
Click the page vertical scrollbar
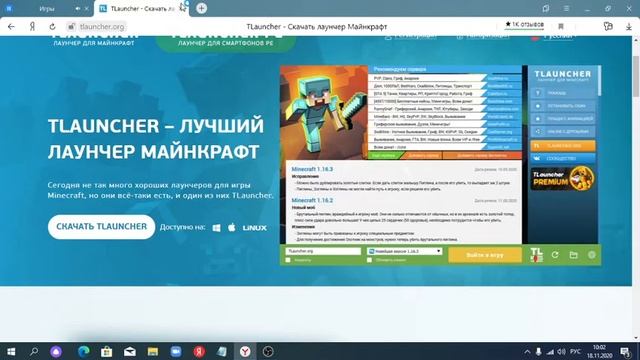tap(636, 76)
